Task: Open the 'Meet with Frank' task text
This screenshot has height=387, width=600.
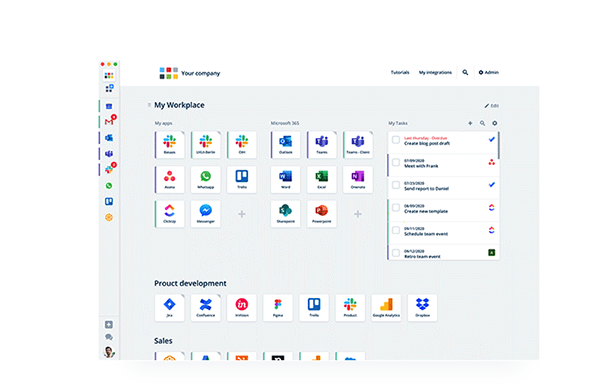Action: tap(421, 166)
